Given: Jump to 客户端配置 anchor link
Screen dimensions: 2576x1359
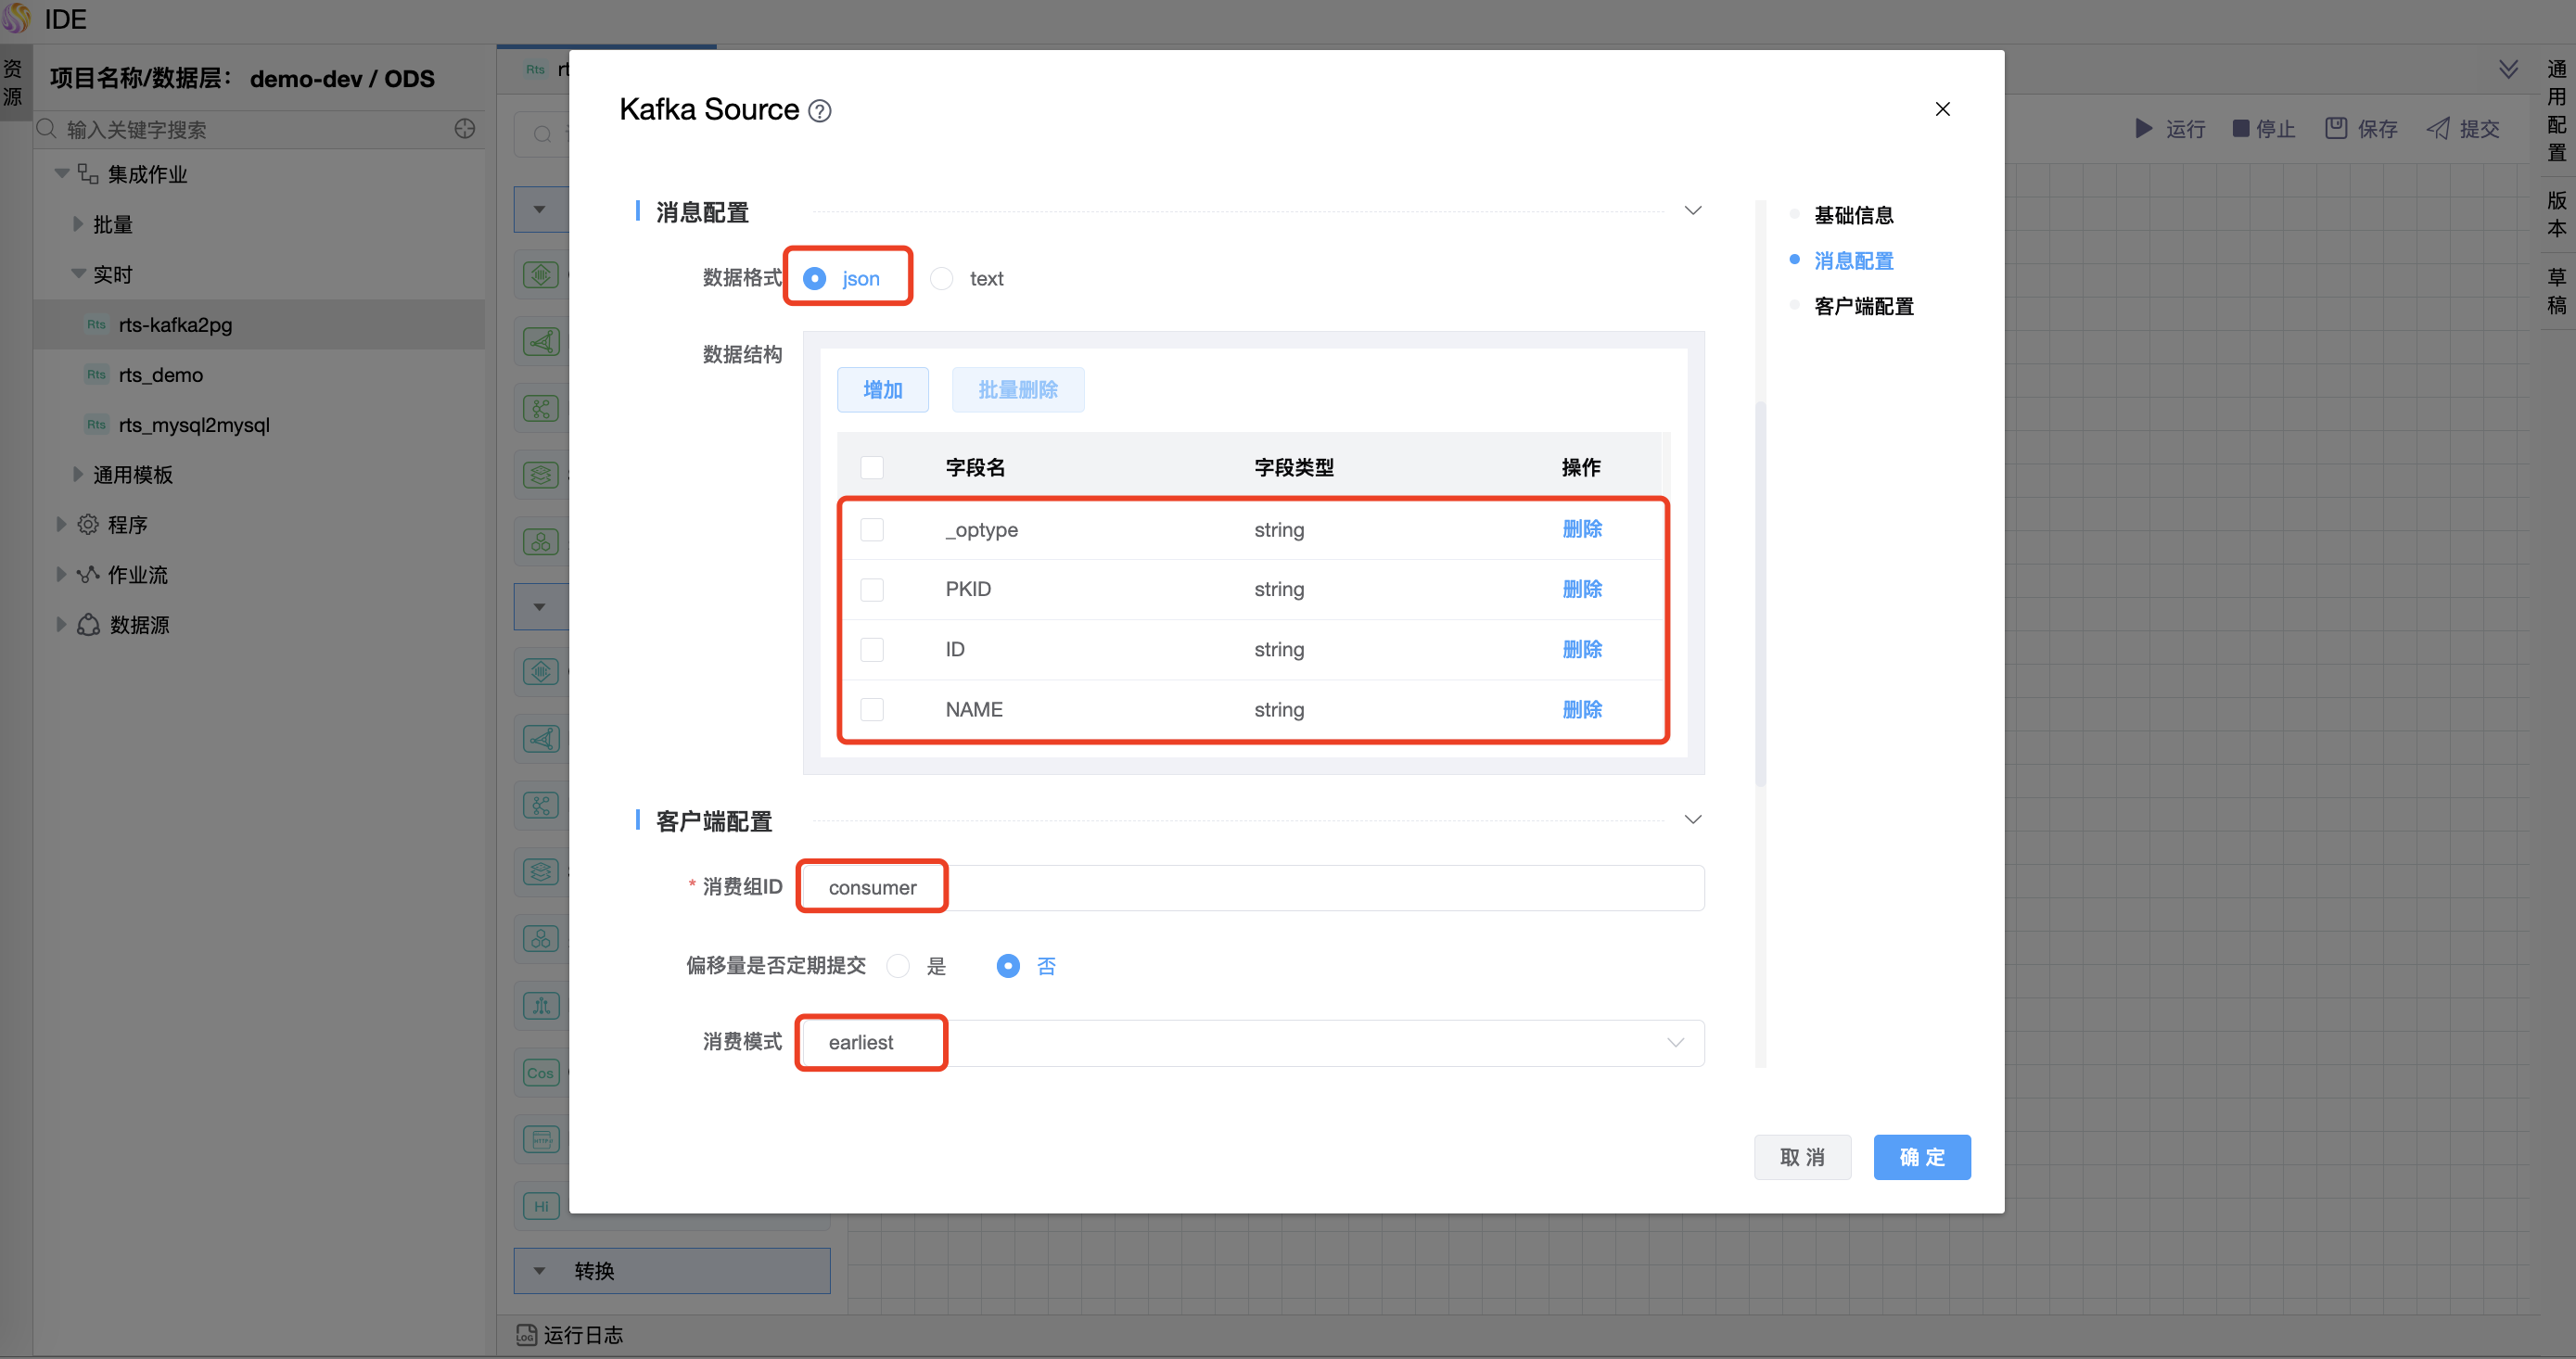Looking at the screenshot, I should pos(1863,307).
